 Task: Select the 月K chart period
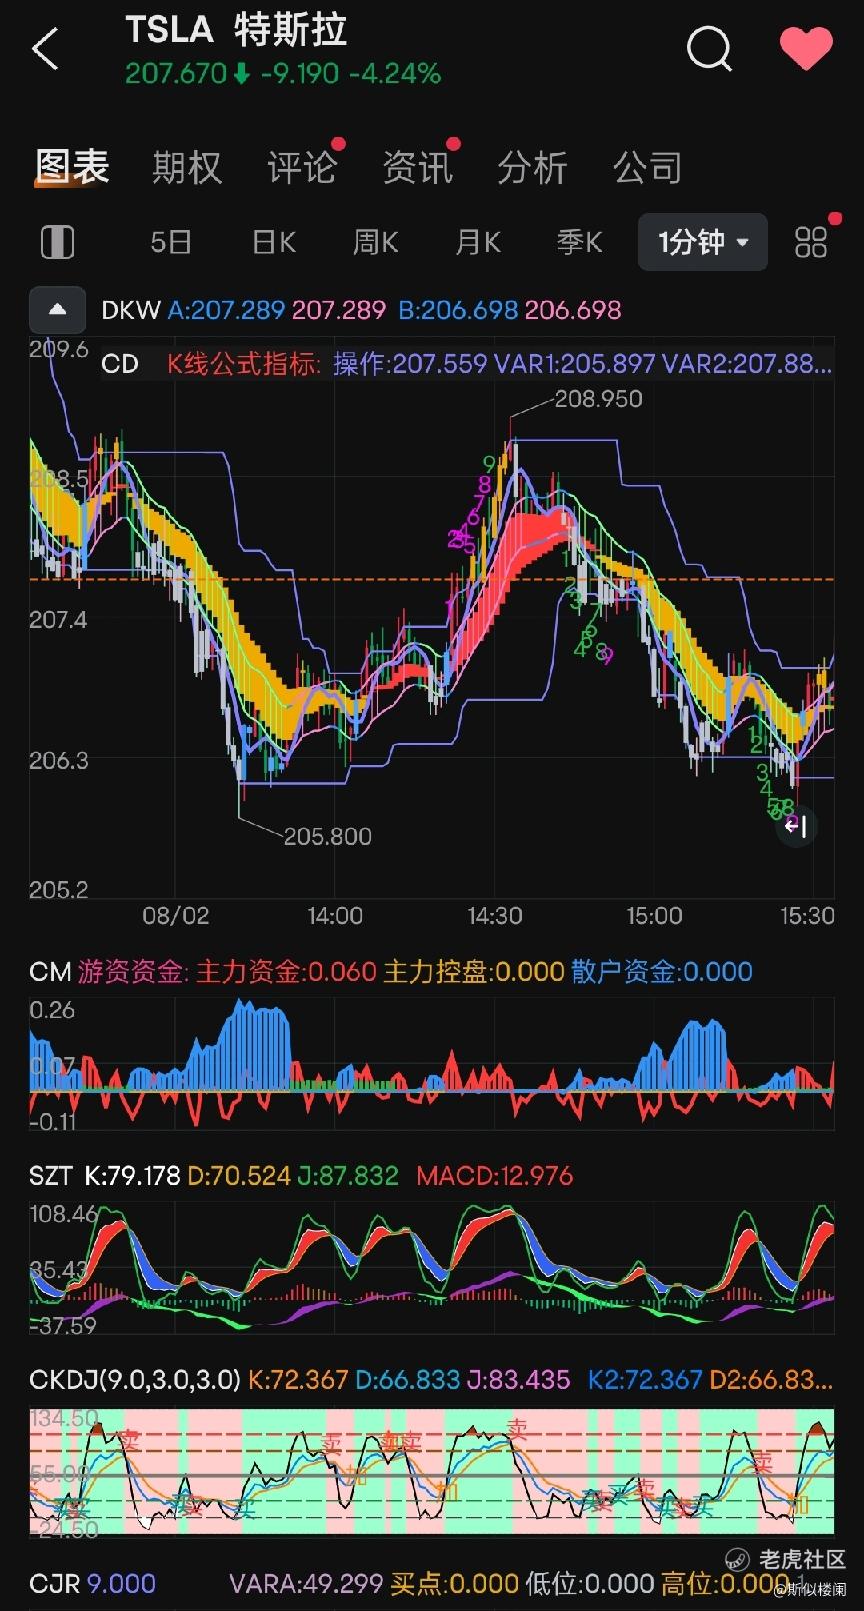[x=477, y=242]
